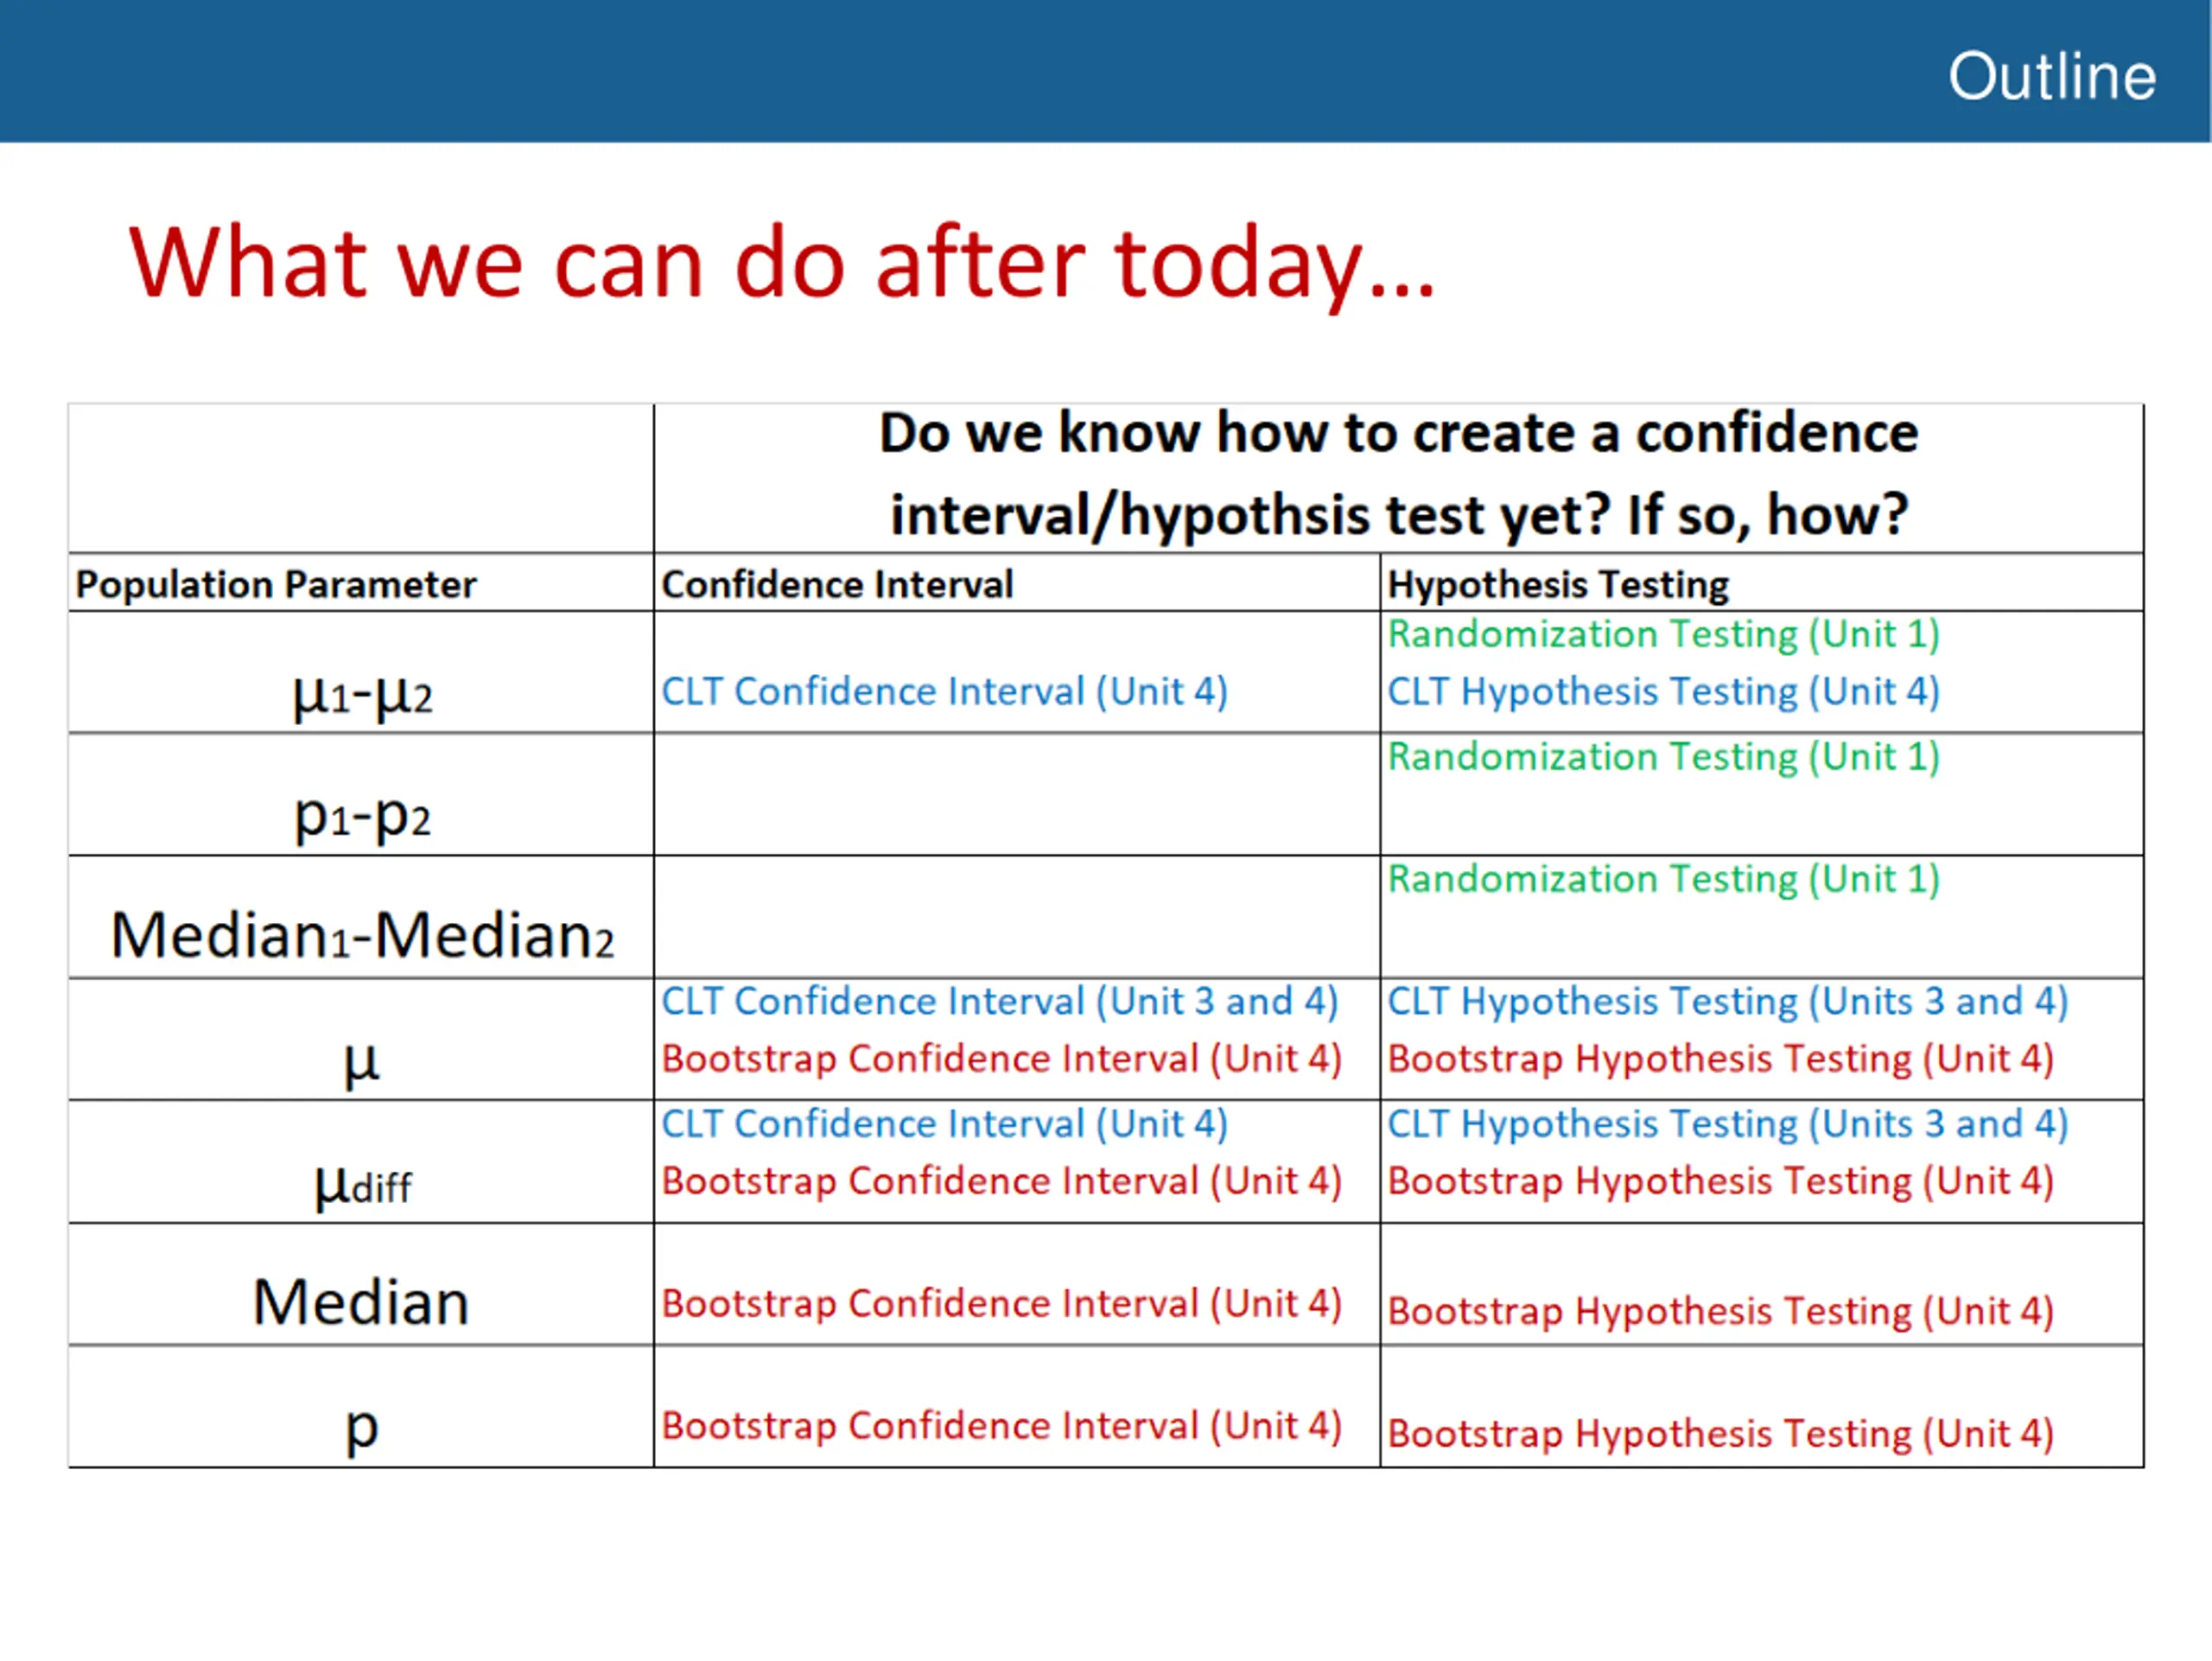
Task: Click the Population Parameter column header
Action: pos(276,584)
